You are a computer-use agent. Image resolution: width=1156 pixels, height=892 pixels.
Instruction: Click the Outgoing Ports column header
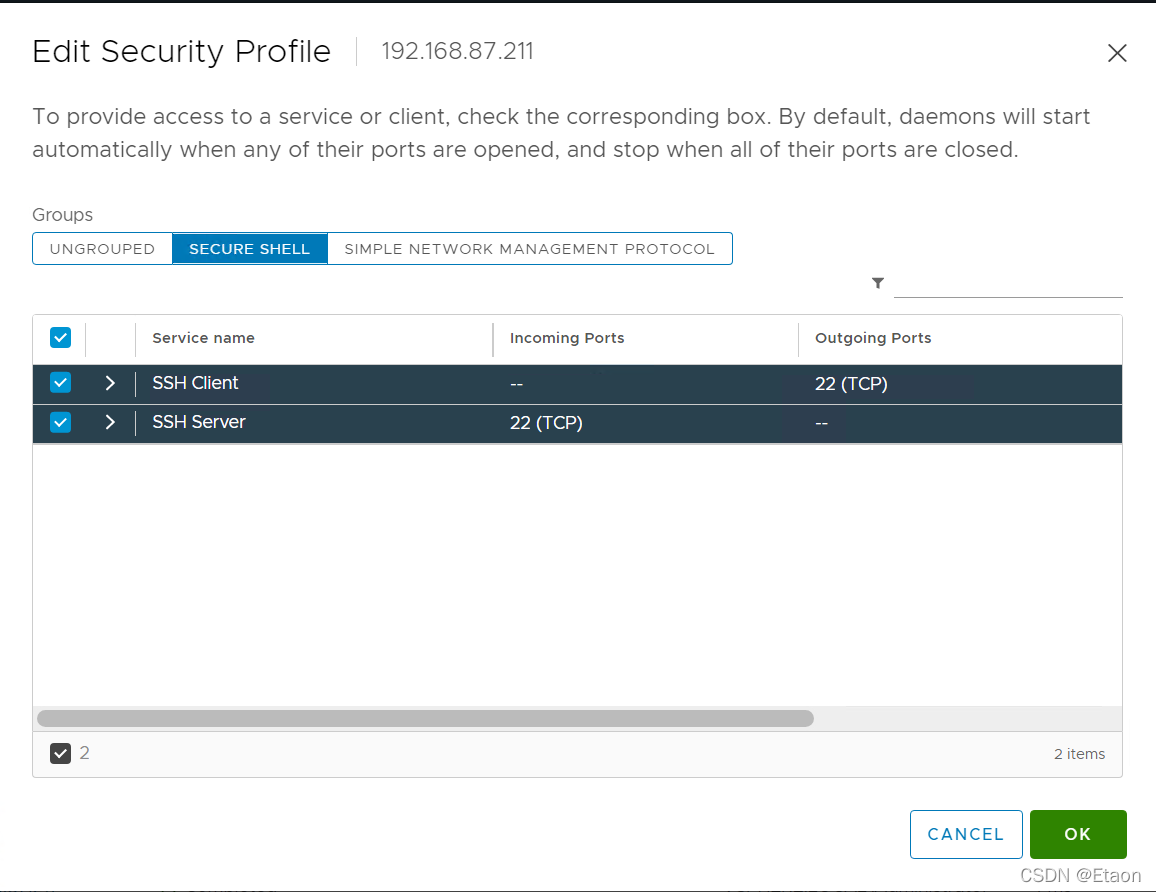coord(873,338)
